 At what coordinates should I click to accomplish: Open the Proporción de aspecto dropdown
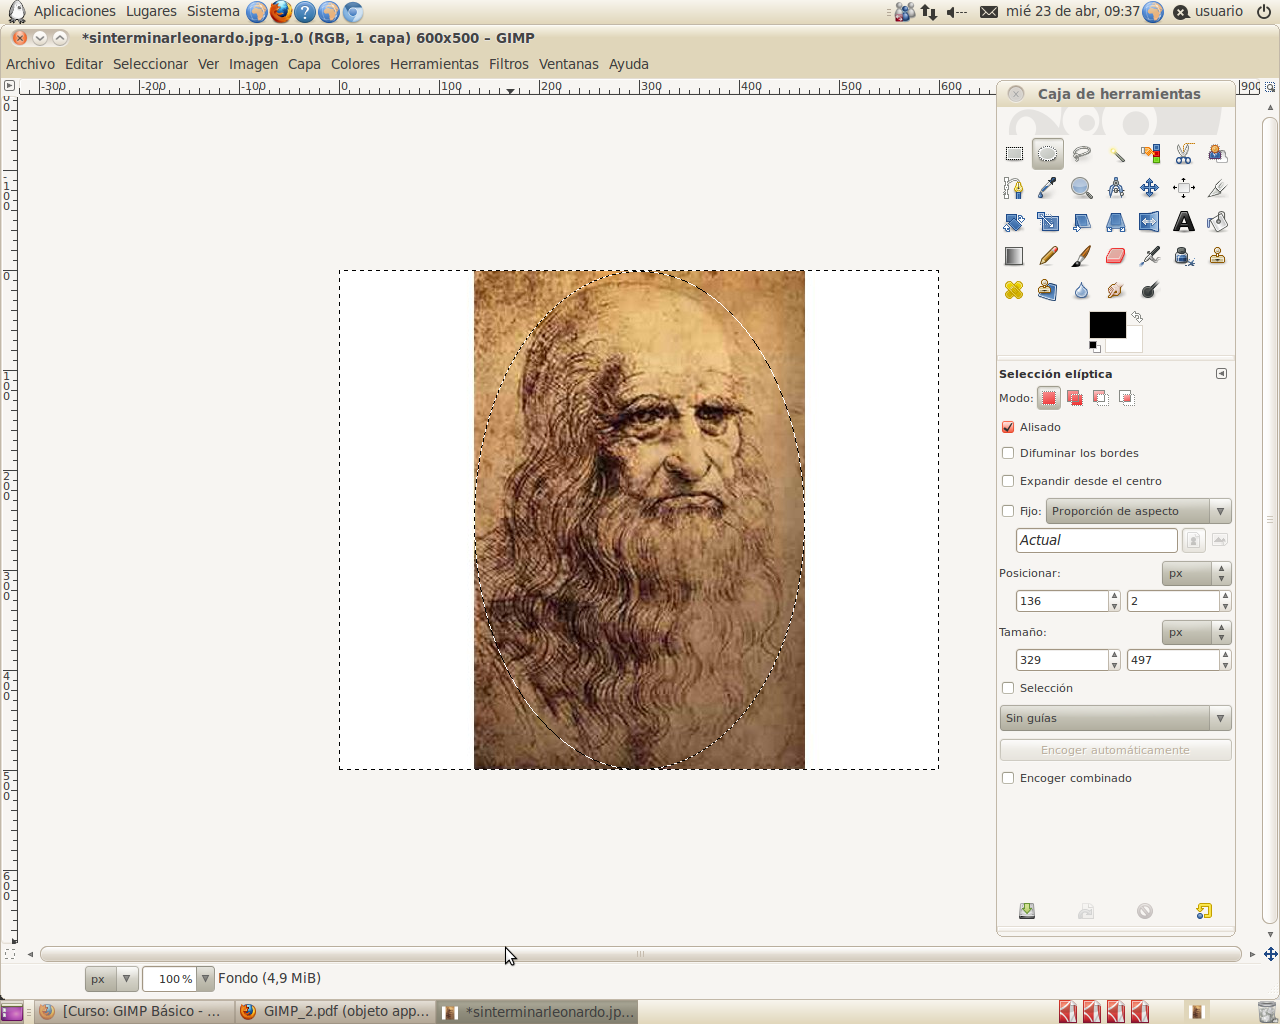[x=1138, y=511]
